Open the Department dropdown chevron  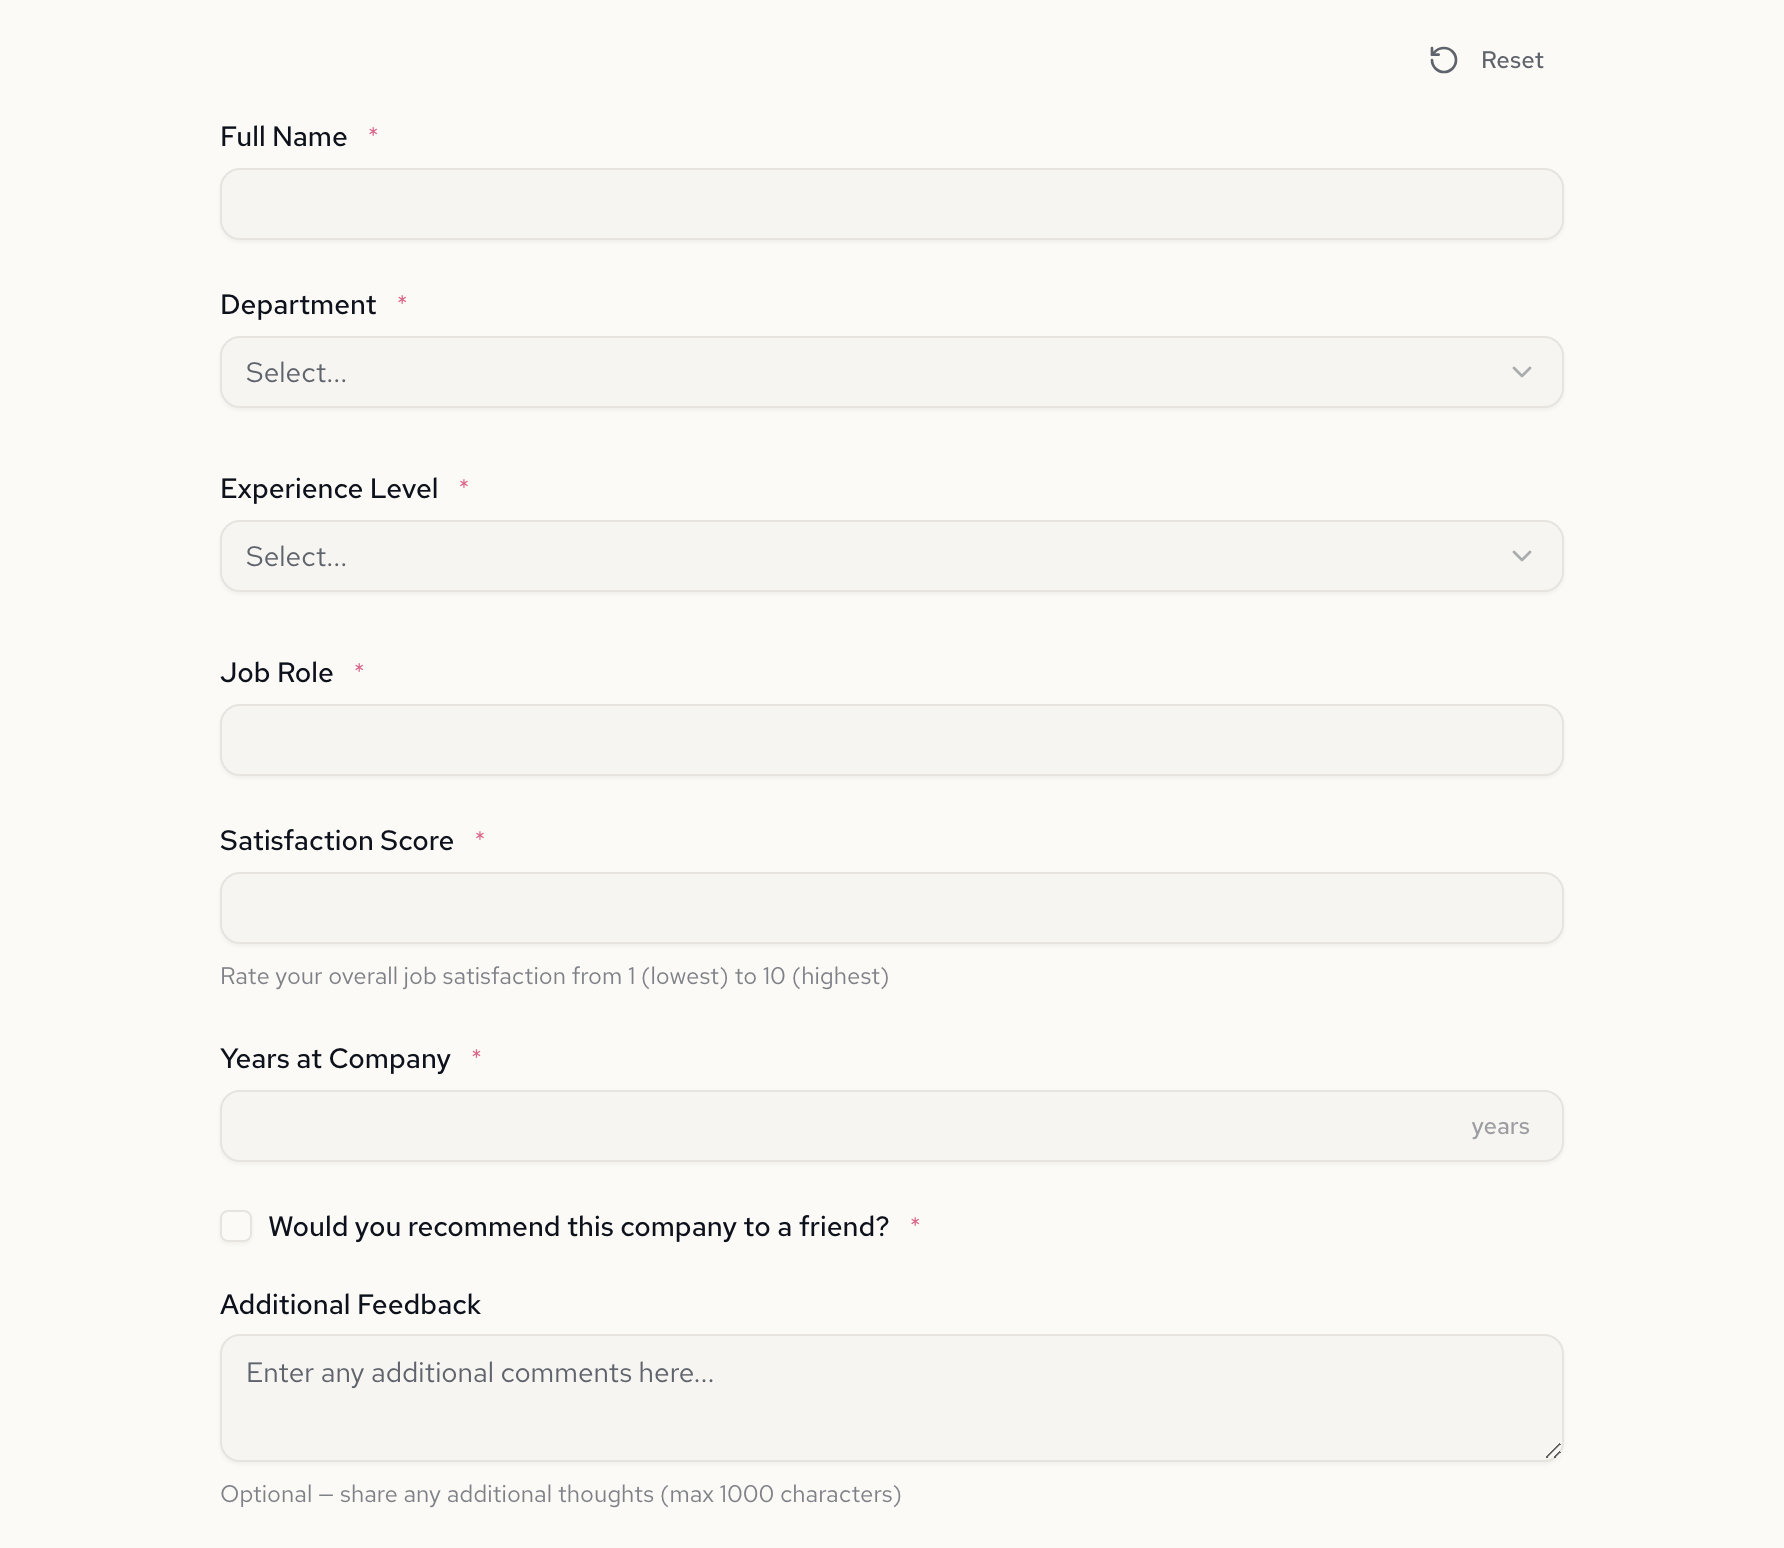(x=1522, y=372)
